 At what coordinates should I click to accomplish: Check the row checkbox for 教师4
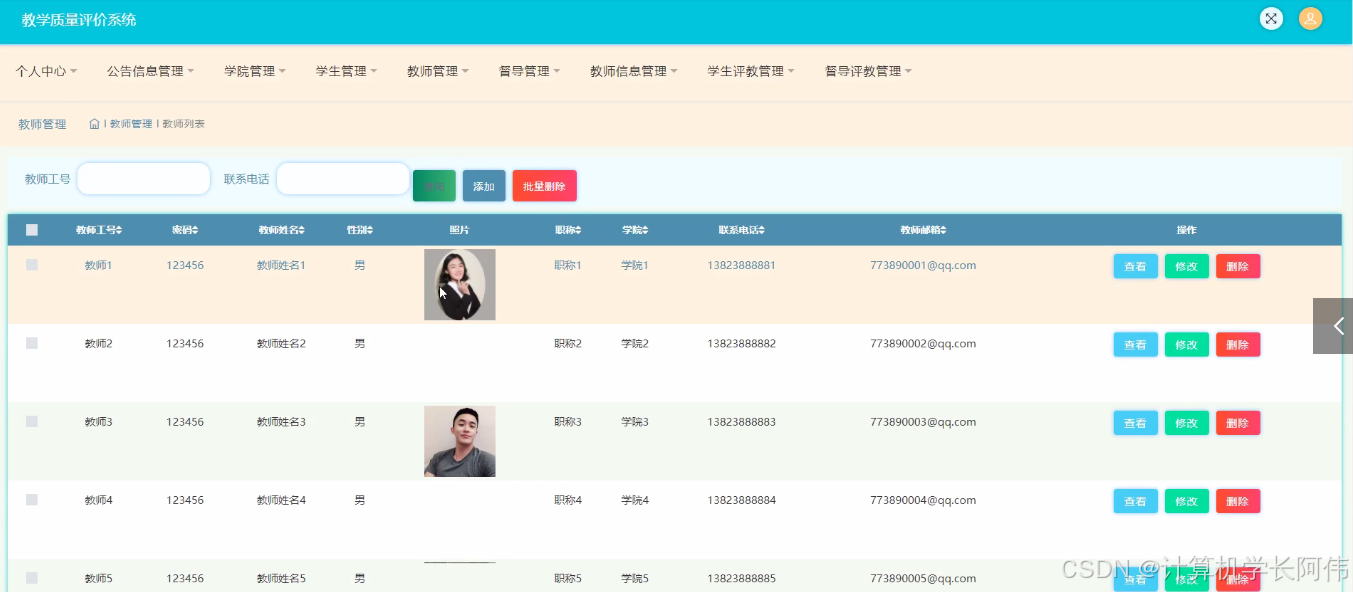(32, 499)
